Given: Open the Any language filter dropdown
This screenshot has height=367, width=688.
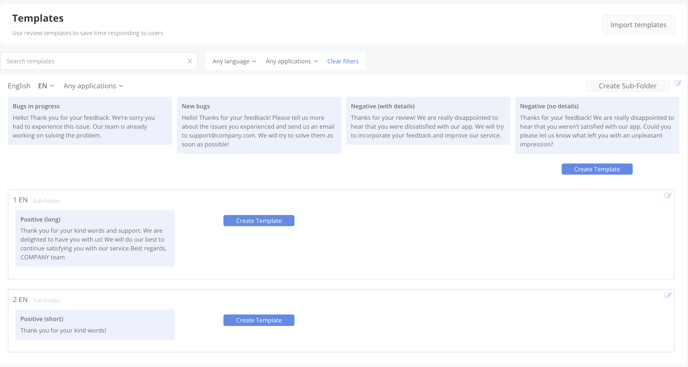Looking at the screenshot, I should coord(234,61).
